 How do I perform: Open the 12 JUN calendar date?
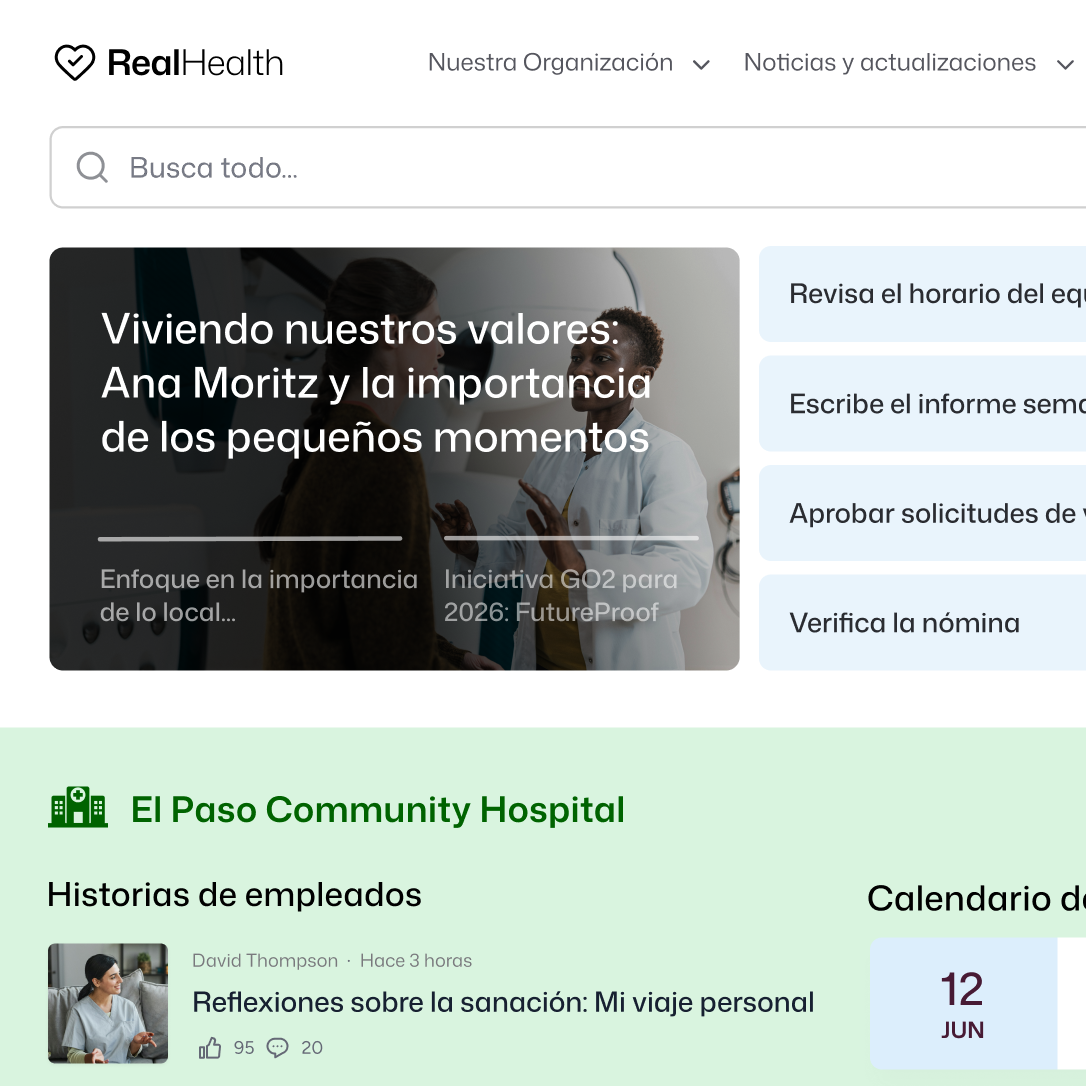tap(963, 1003)
